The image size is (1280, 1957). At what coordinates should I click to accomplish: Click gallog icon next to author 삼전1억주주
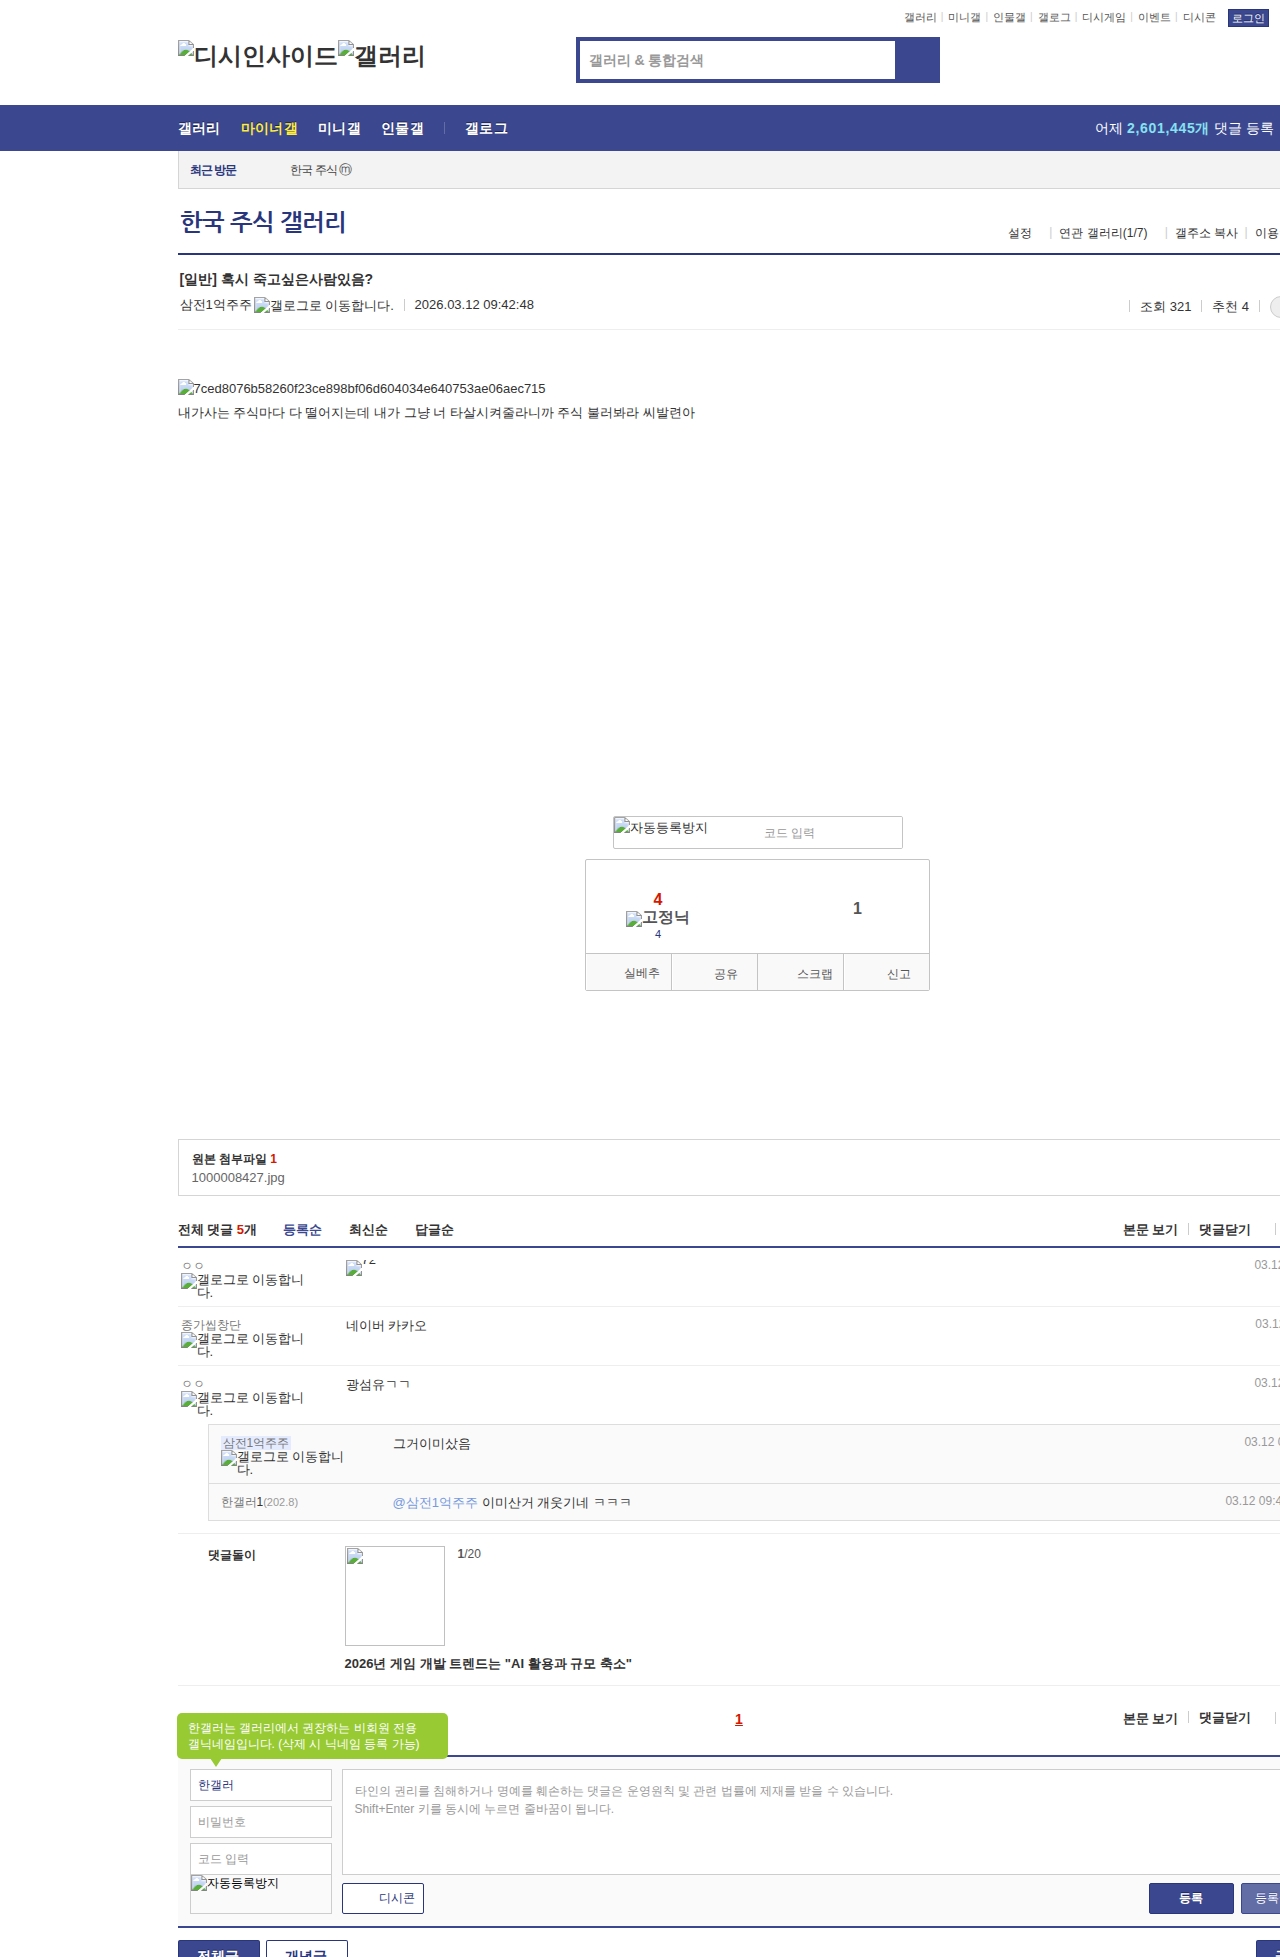pyautogui.click(x=323, y=306)
